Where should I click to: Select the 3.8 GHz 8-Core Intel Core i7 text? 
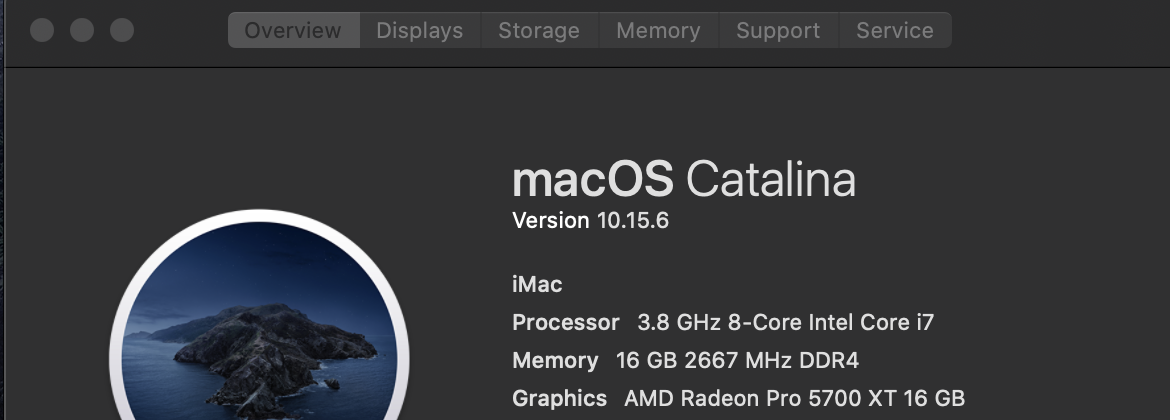785,323
